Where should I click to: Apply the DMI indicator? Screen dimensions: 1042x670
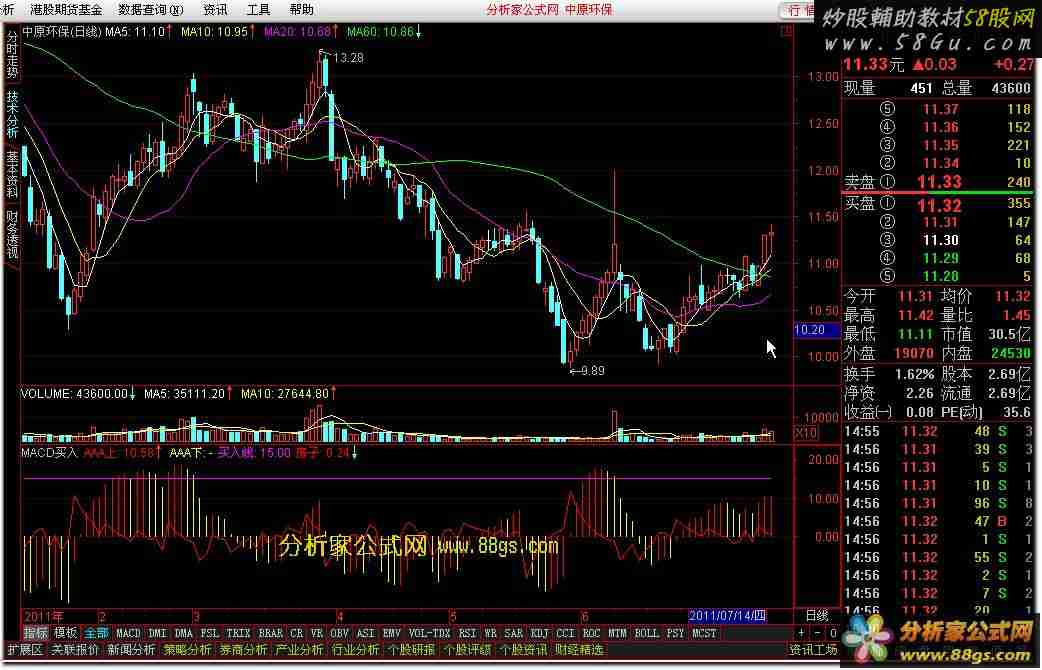click(157, 633)
